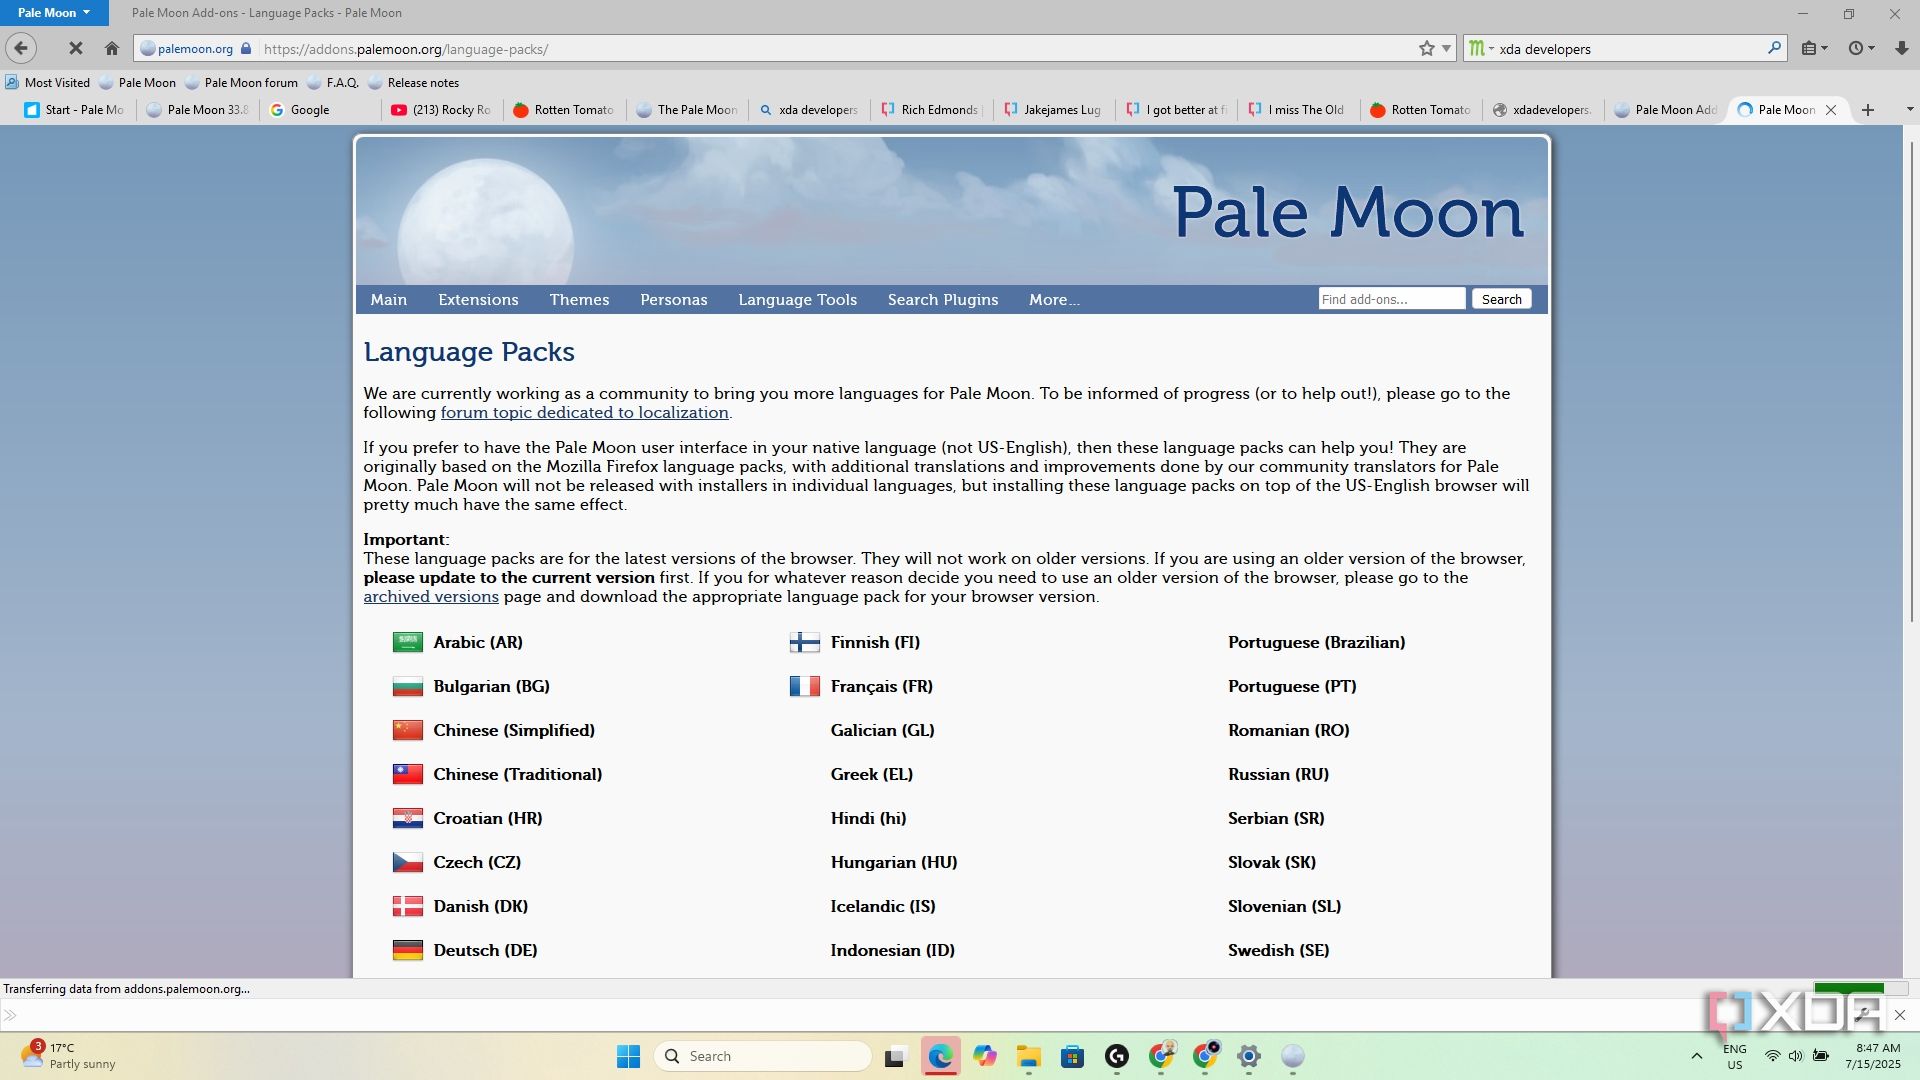Viewport: 1920px width, 1080px height.
Task: Open File Explorer from the taskbar
Action: tap(1028, 1056)
